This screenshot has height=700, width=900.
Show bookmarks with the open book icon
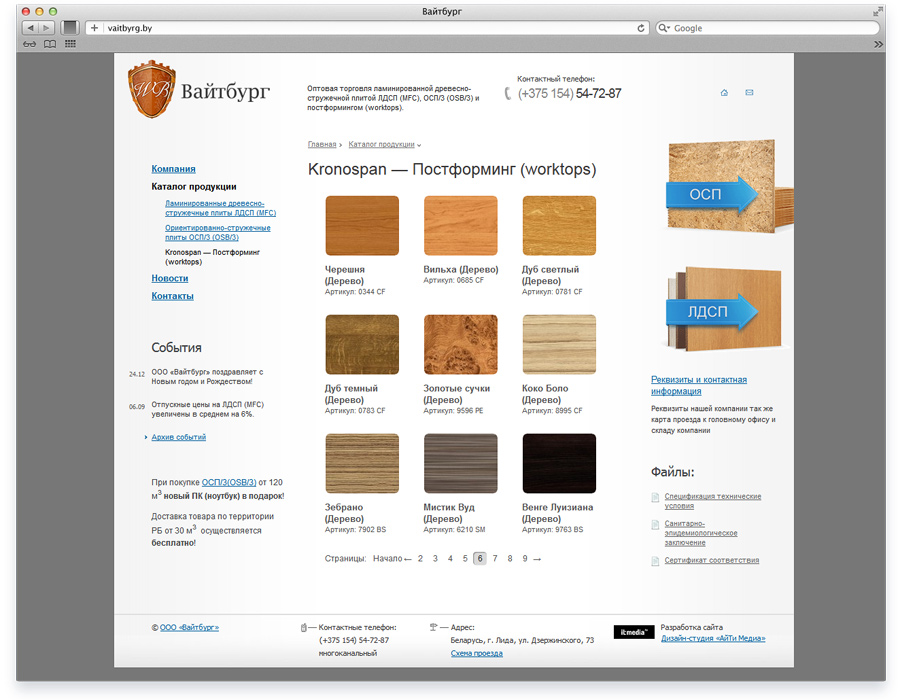coord(50,44)
